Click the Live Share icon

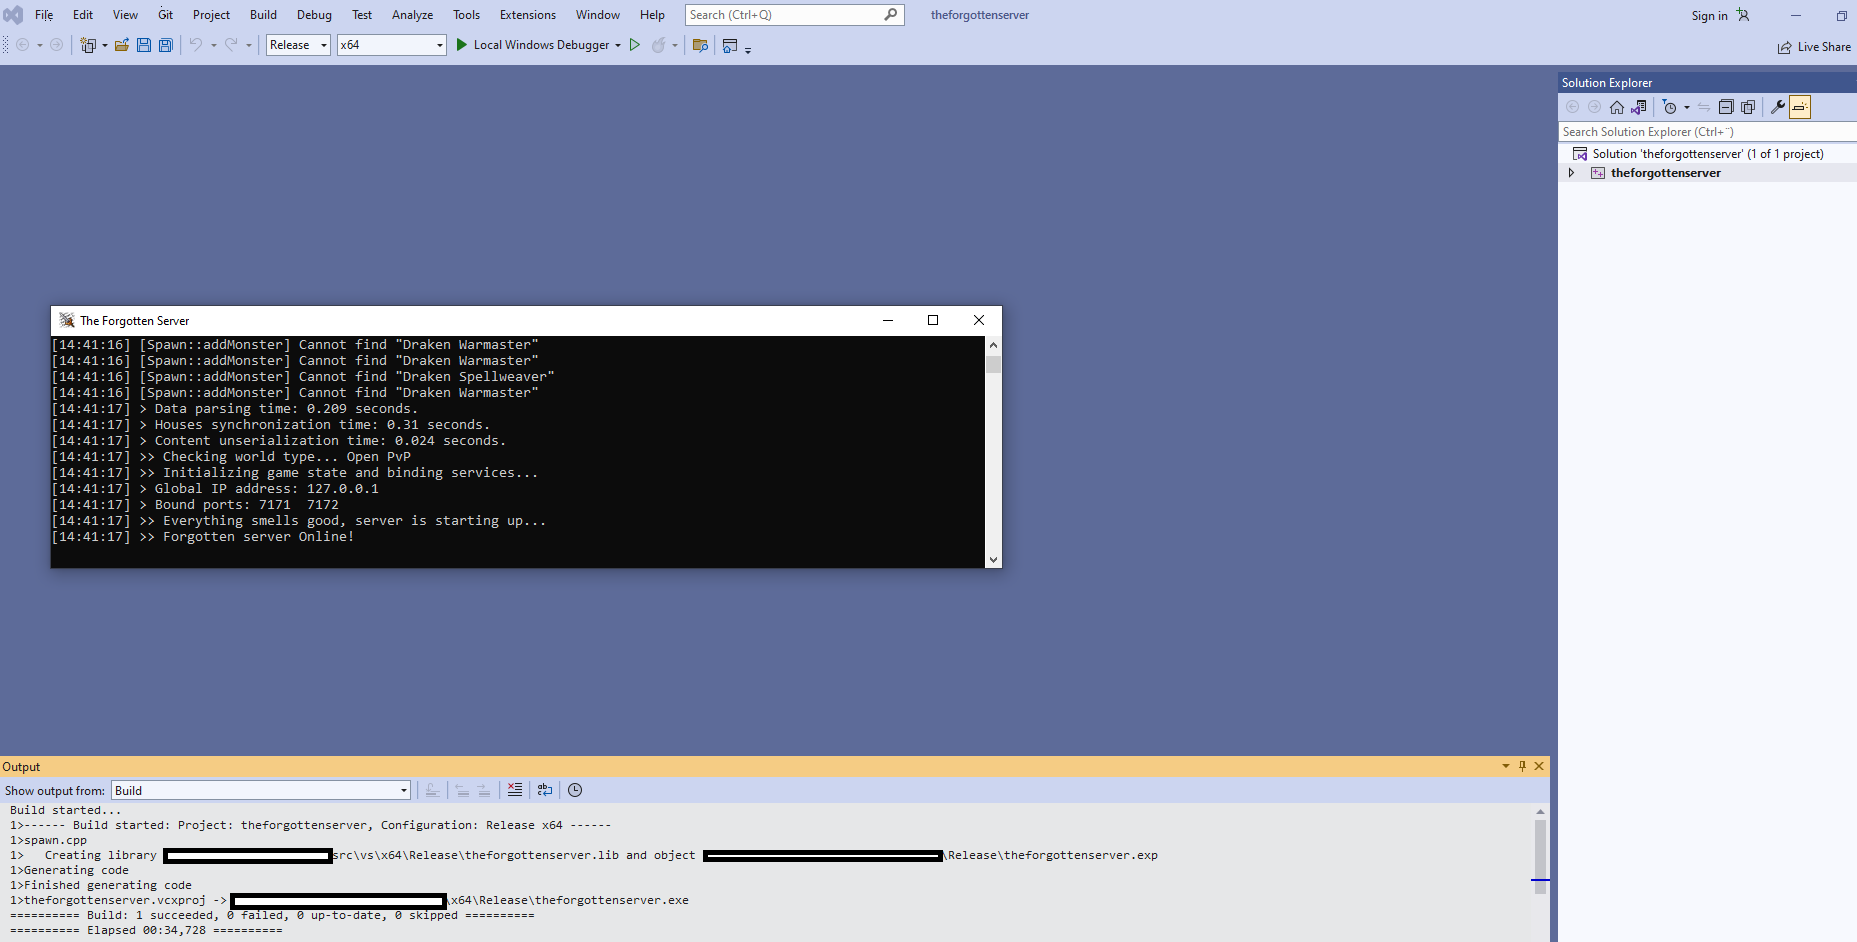tap(1784, 47)
